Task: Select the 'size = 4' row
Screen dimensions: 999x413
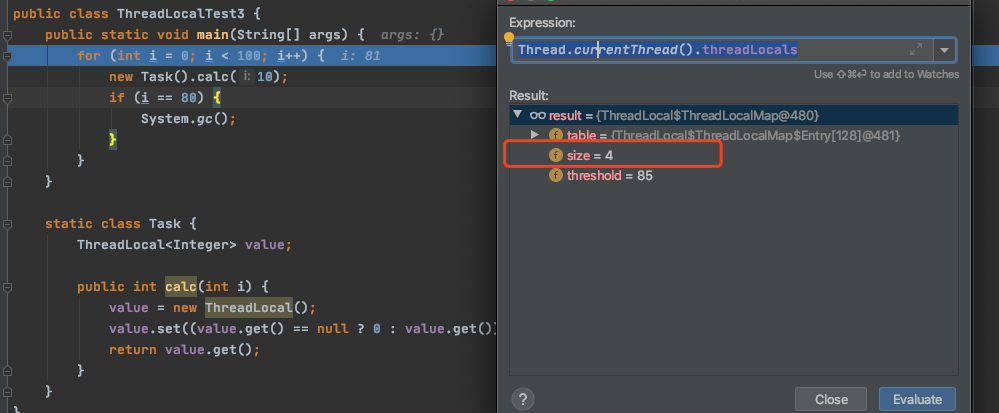Action: (x=733, y=155)
